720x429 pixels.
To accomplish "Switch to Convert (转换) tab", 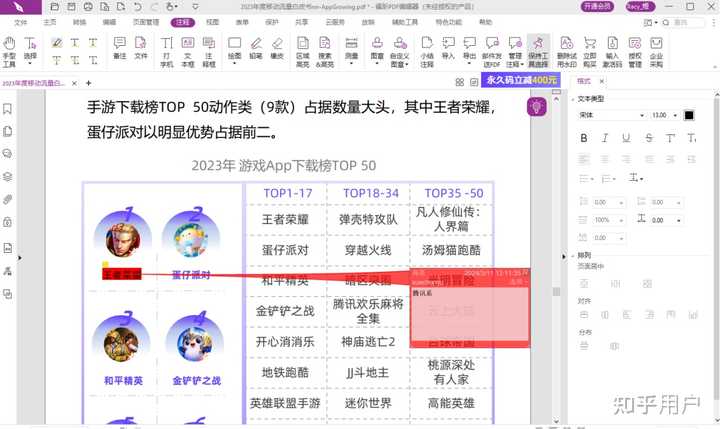I will (x=79, y=22).
